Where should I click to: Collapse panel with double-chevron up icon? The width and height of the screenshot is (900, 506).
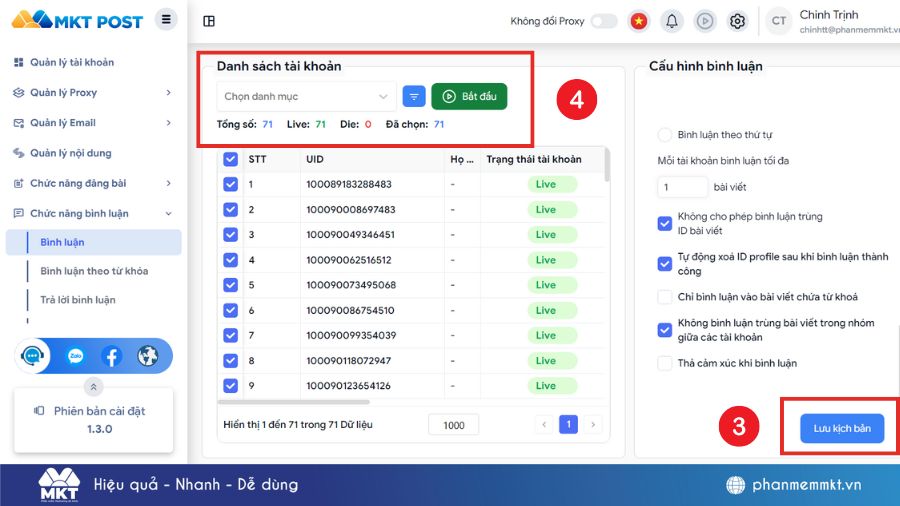(93, 387)
